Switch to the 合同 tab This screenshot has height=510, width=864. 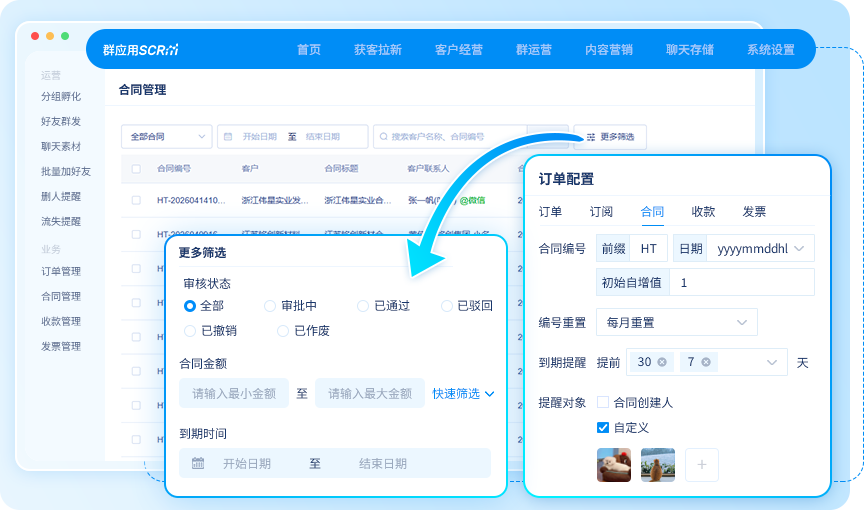pos(652,211)
